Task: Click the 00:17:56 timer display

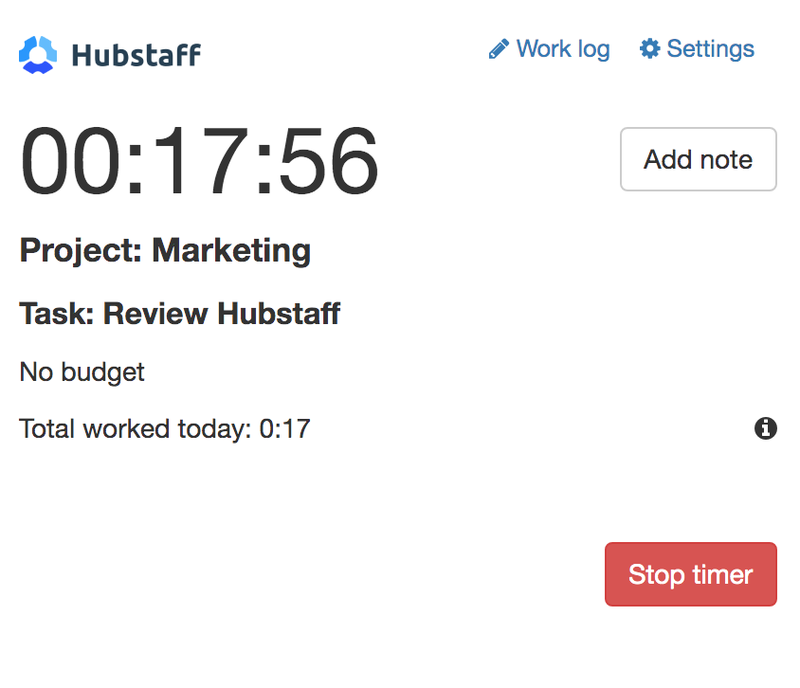Action: tap(199, 160)
